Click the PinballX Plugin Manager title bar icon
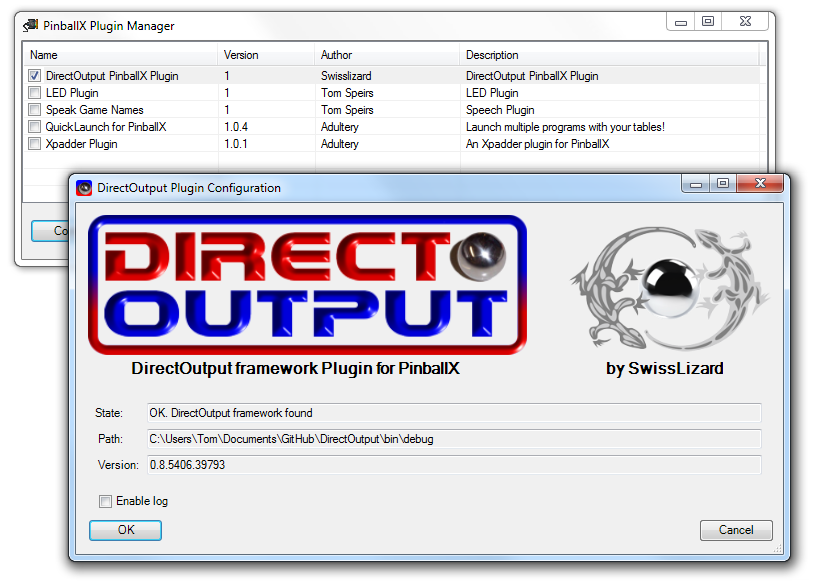The image size is (817, 586). 31,25
